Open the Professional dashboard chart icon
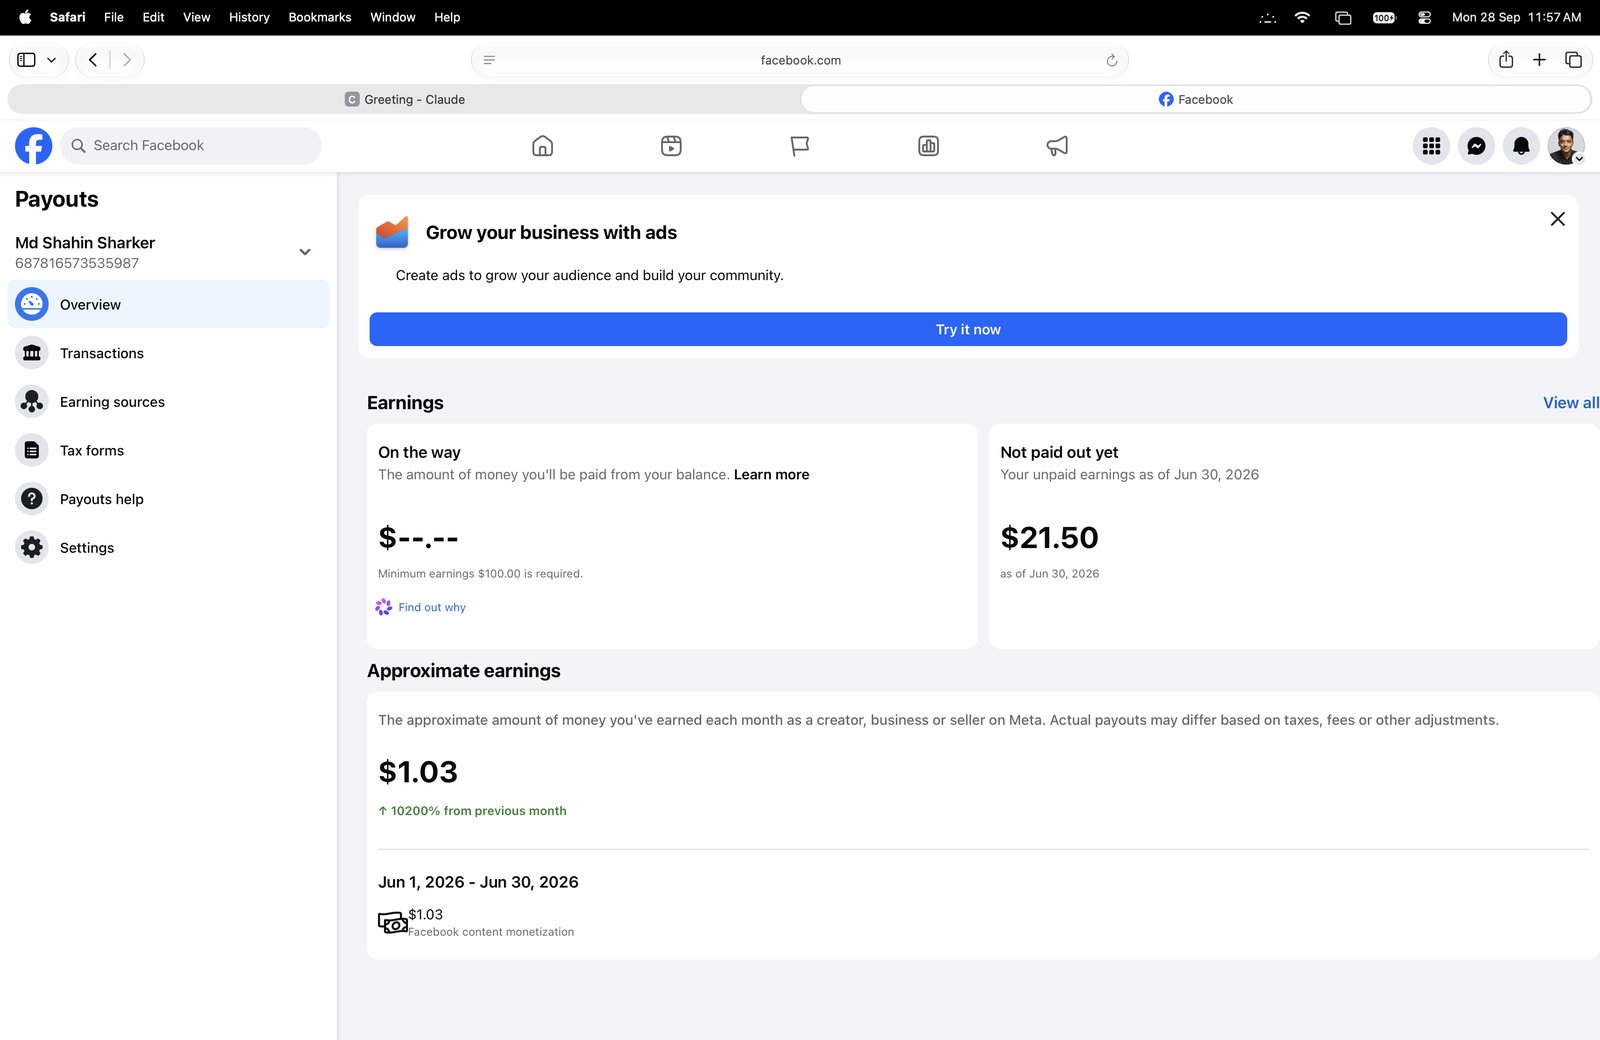The image size is (1600, 1040). (x=928, y=146)
